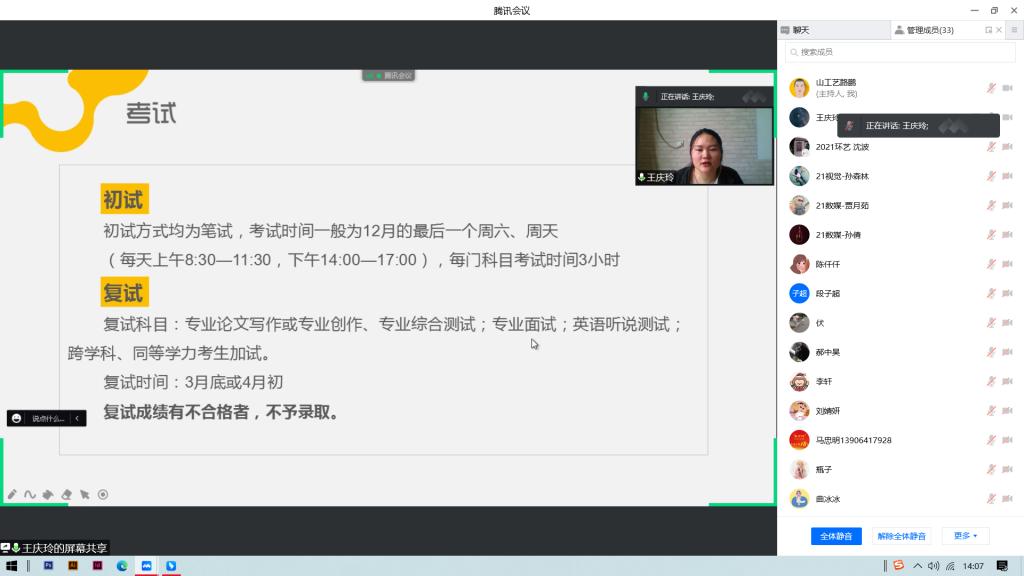
Task: Unmute microphone of 马思明13906417928
Action: point(991,440)
